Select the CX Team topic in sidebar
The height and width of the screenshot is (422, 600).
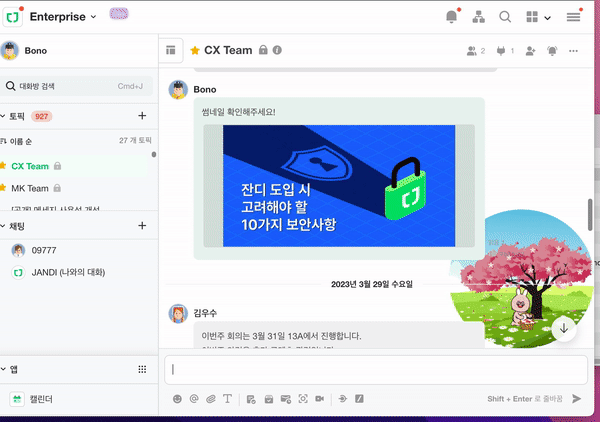pos(73,166)
